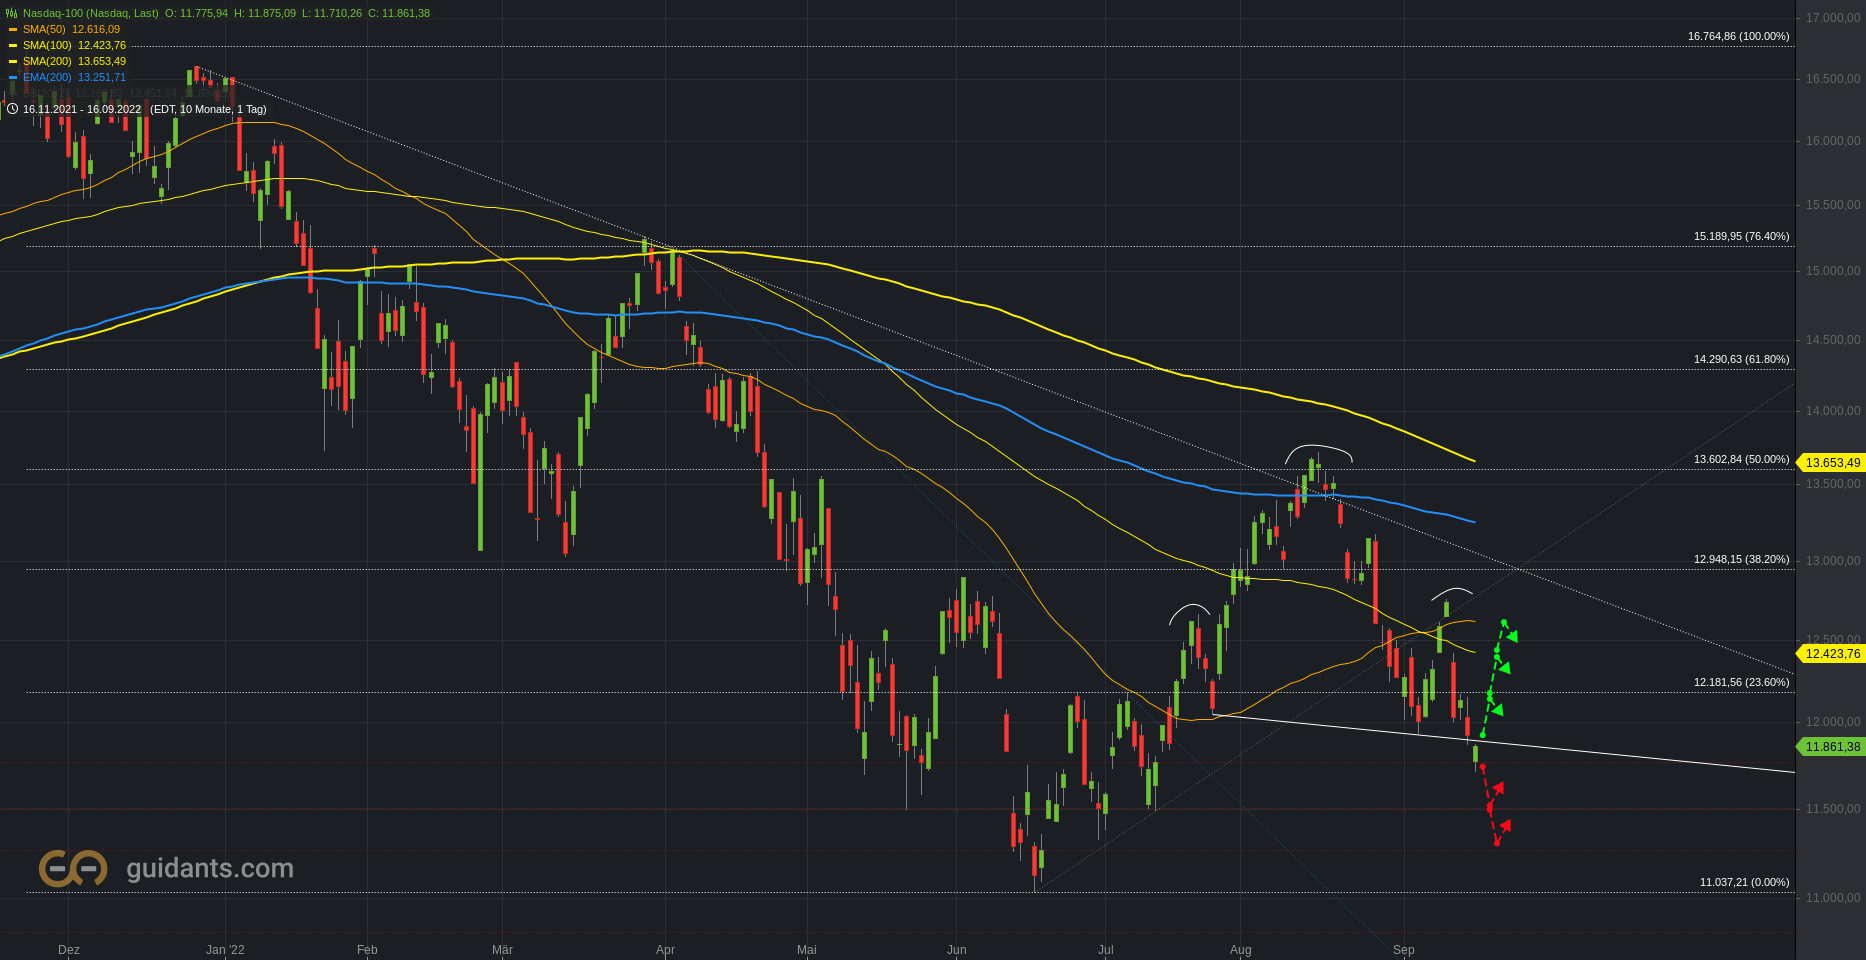This screenshot has width=1866, height=960.
Task: Select the Nasdaq-100 (Nasdaq, Last) title
Action: click(x=91, y=13)
